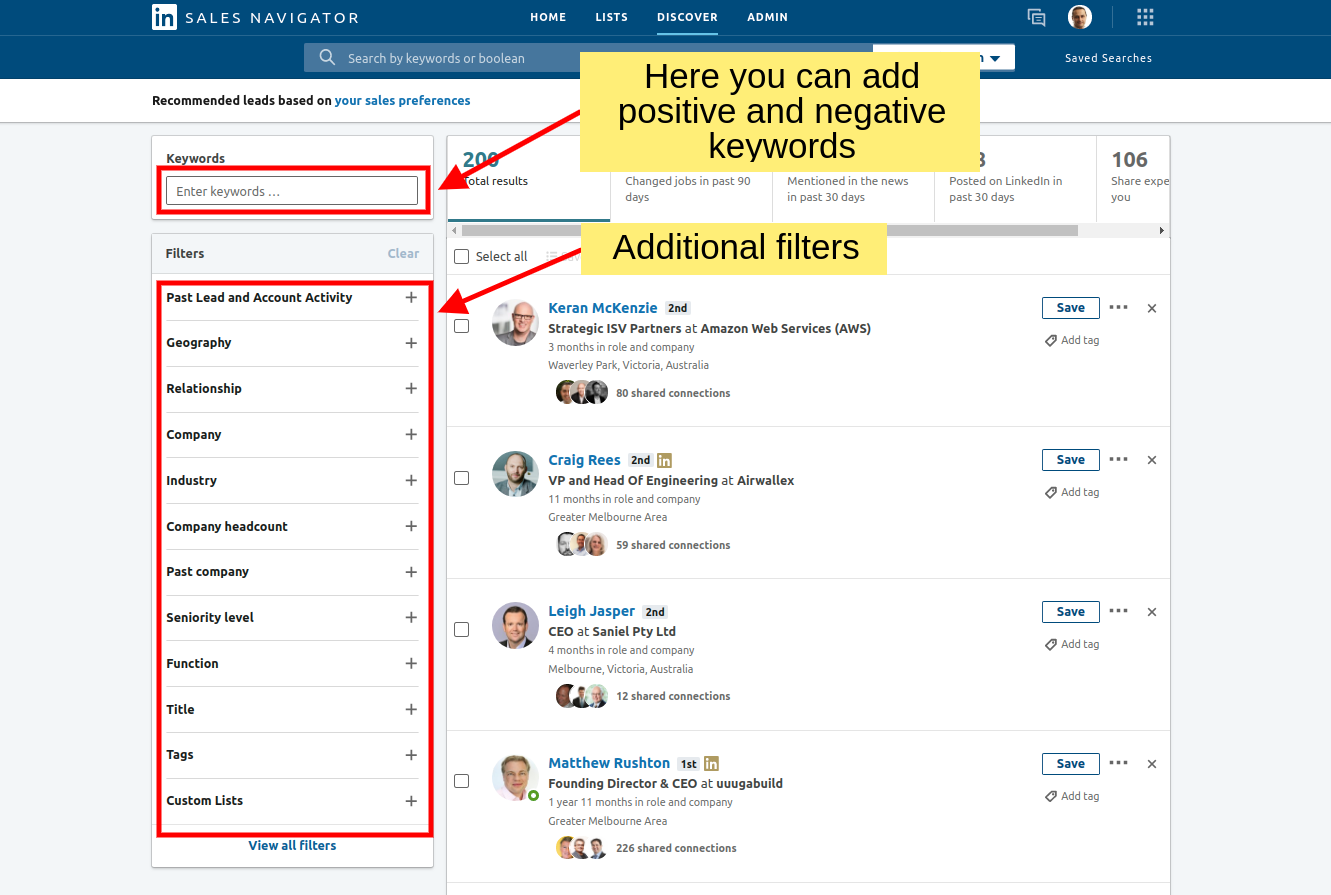Screen dimensions: 1331x895
Task: Select Posted on LinkedIn in past 30 days tab
Action: coord(1015,178)
